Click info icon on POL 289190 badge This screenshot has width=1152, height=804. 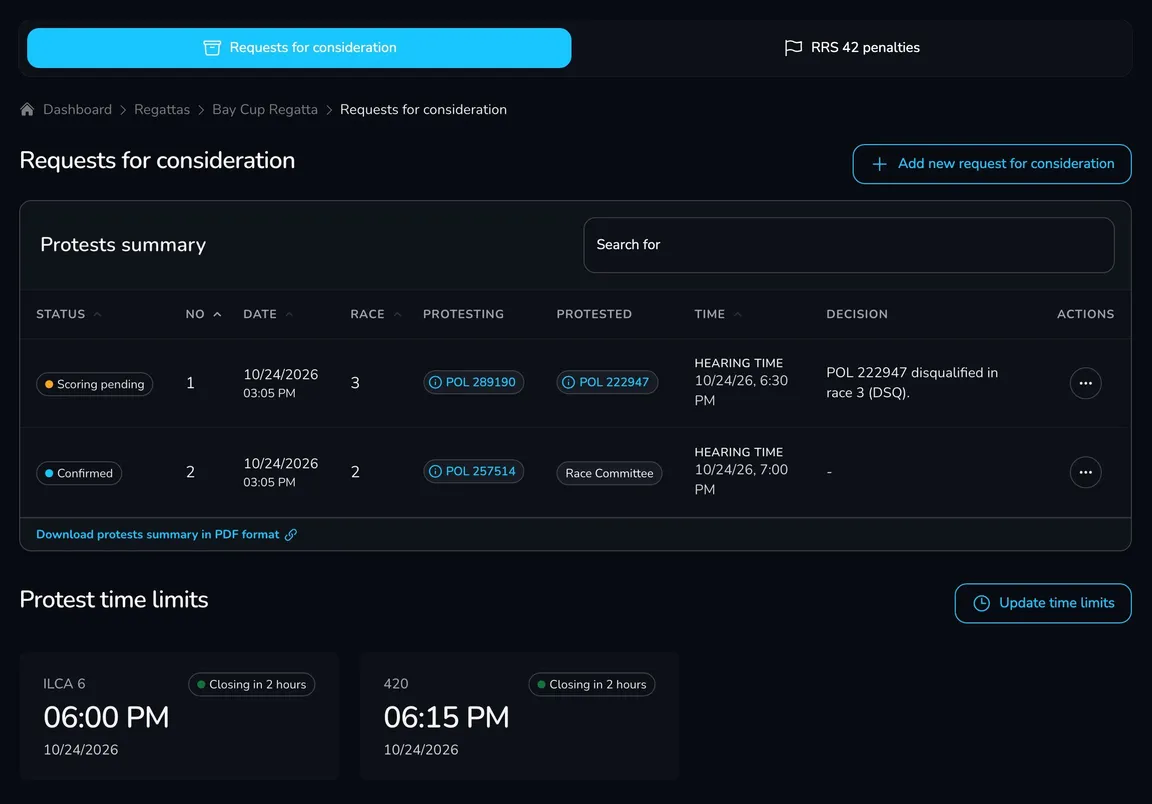(x=435, y=382)
